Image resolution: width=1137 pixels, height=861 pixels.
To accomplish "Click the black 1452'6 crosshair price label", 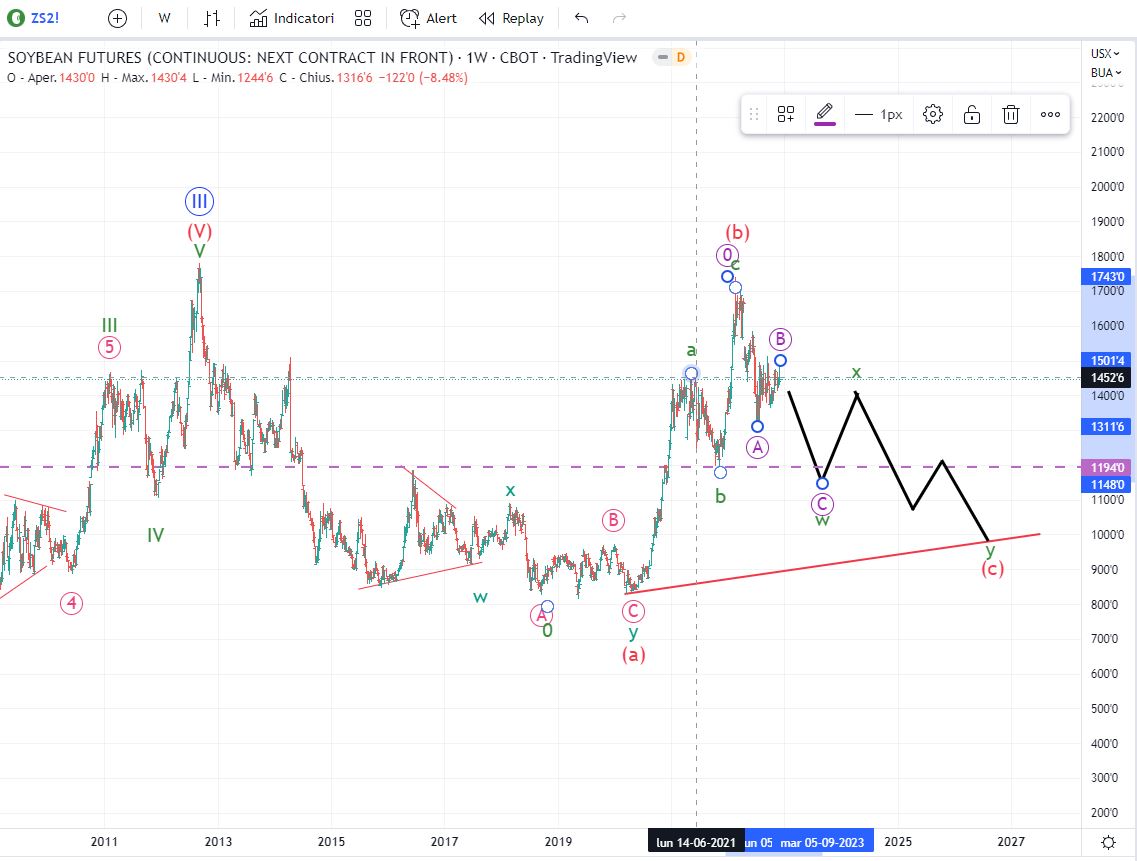I will tap(1107, 378).
